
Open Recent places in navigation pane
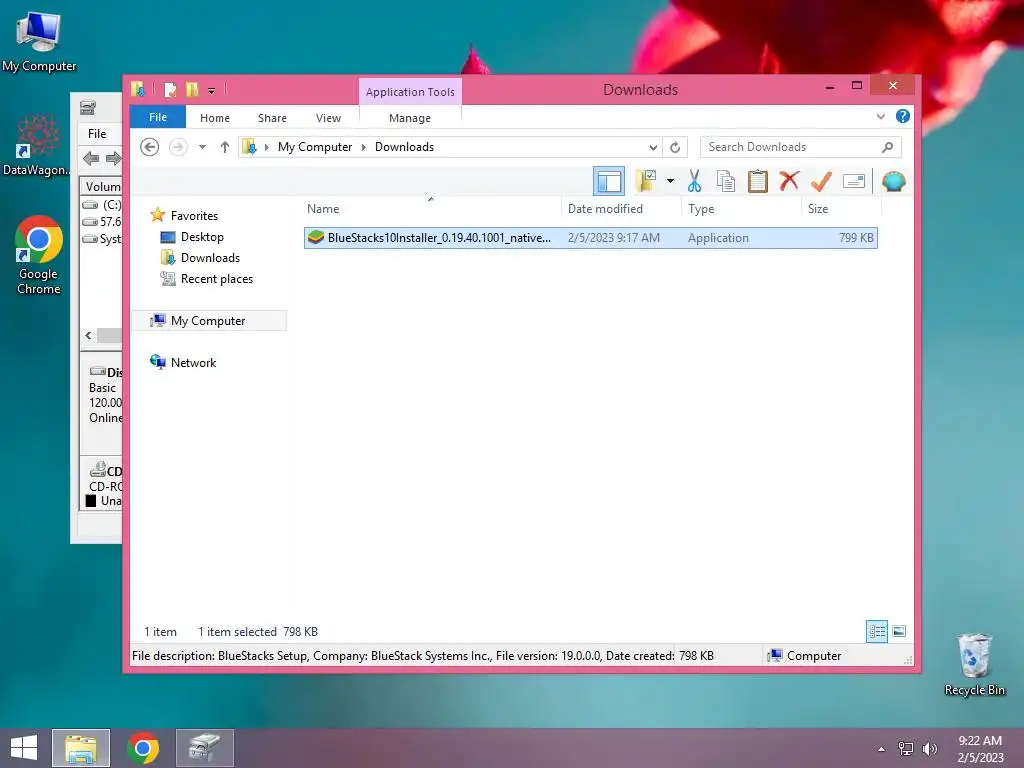[216, 279]
